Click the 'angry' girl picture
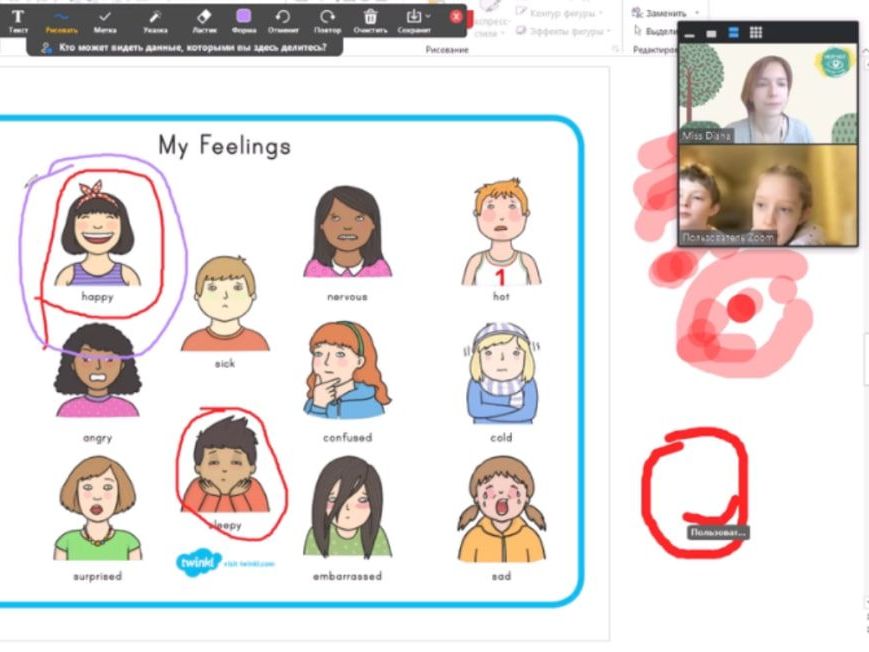 98,370
